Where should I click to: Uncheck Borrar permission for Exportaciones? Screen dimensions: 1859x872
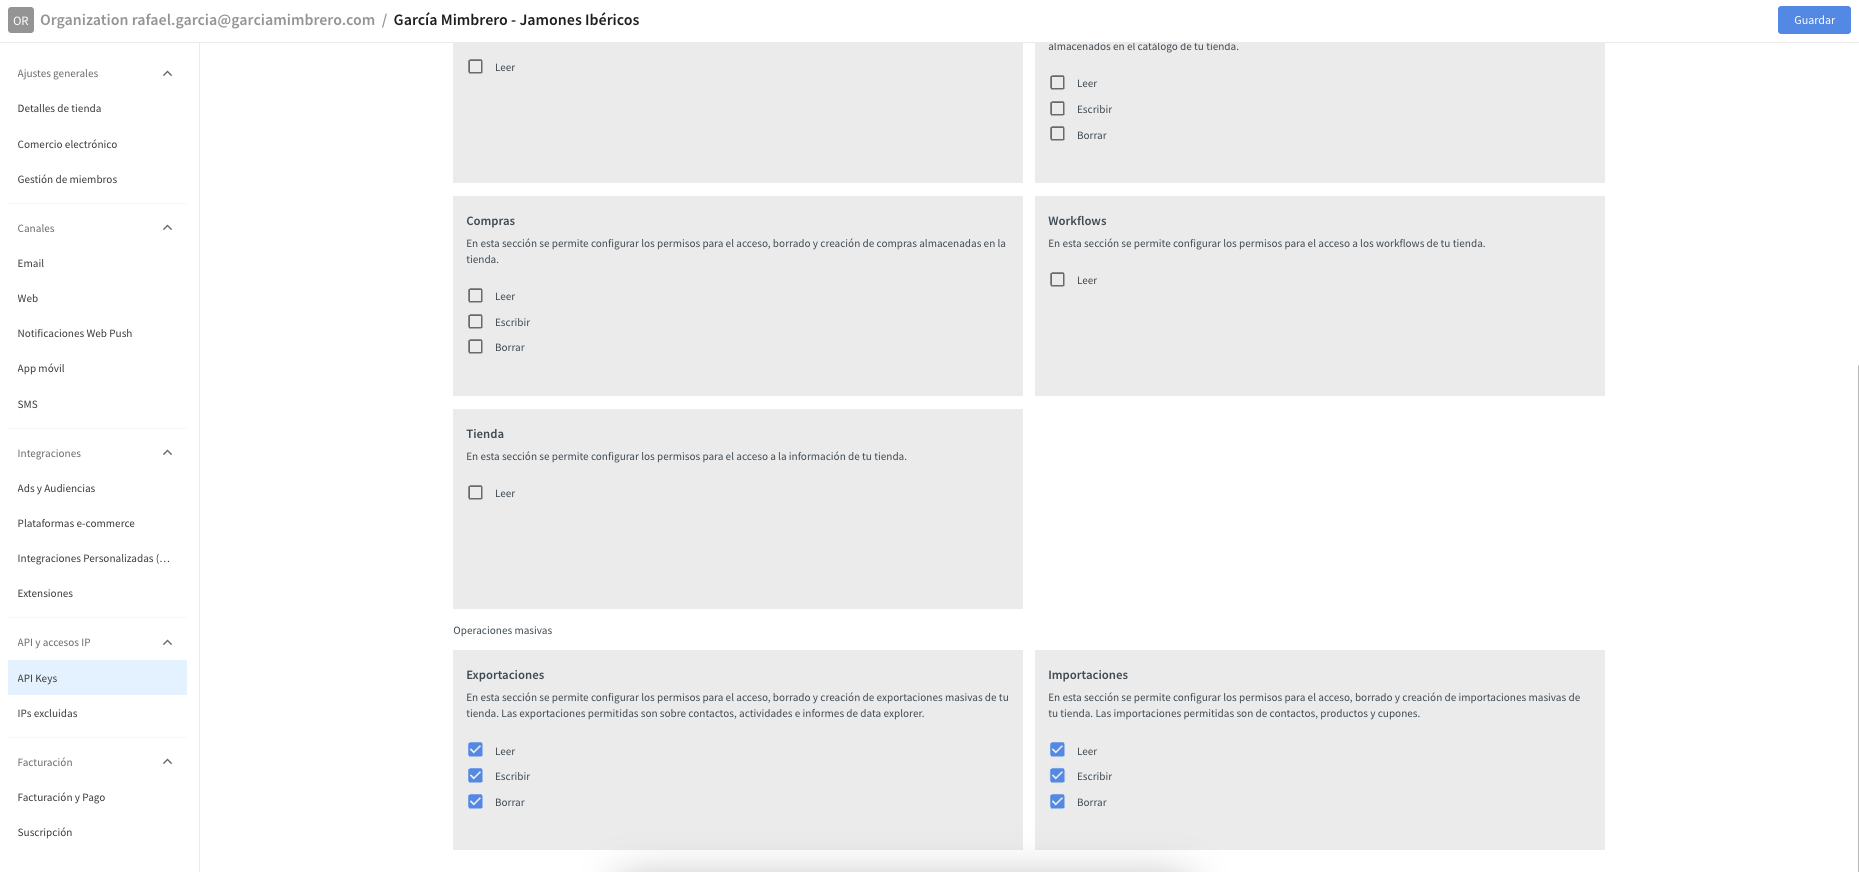point(476,802)
